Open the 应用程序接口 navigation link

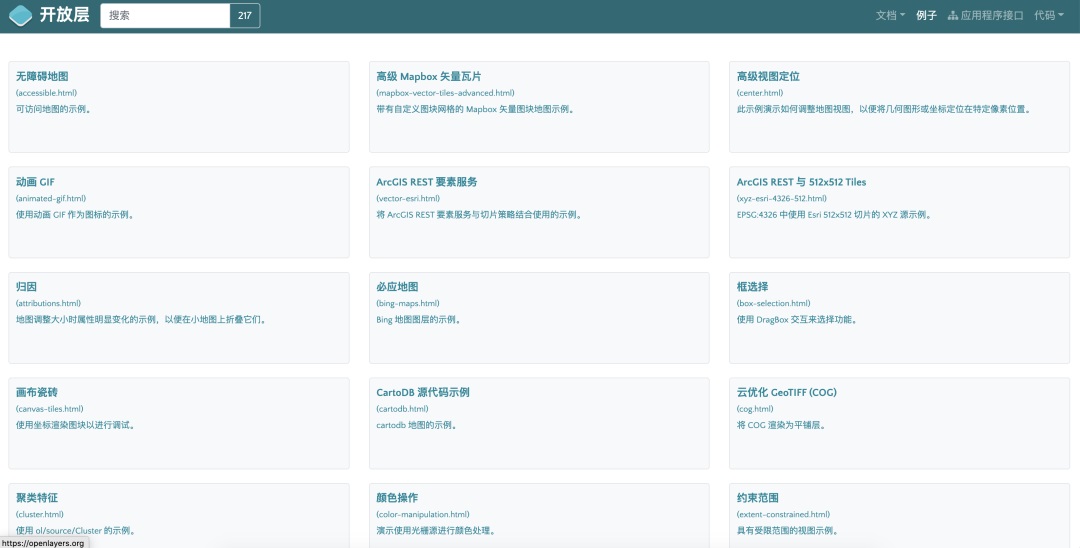991,16
